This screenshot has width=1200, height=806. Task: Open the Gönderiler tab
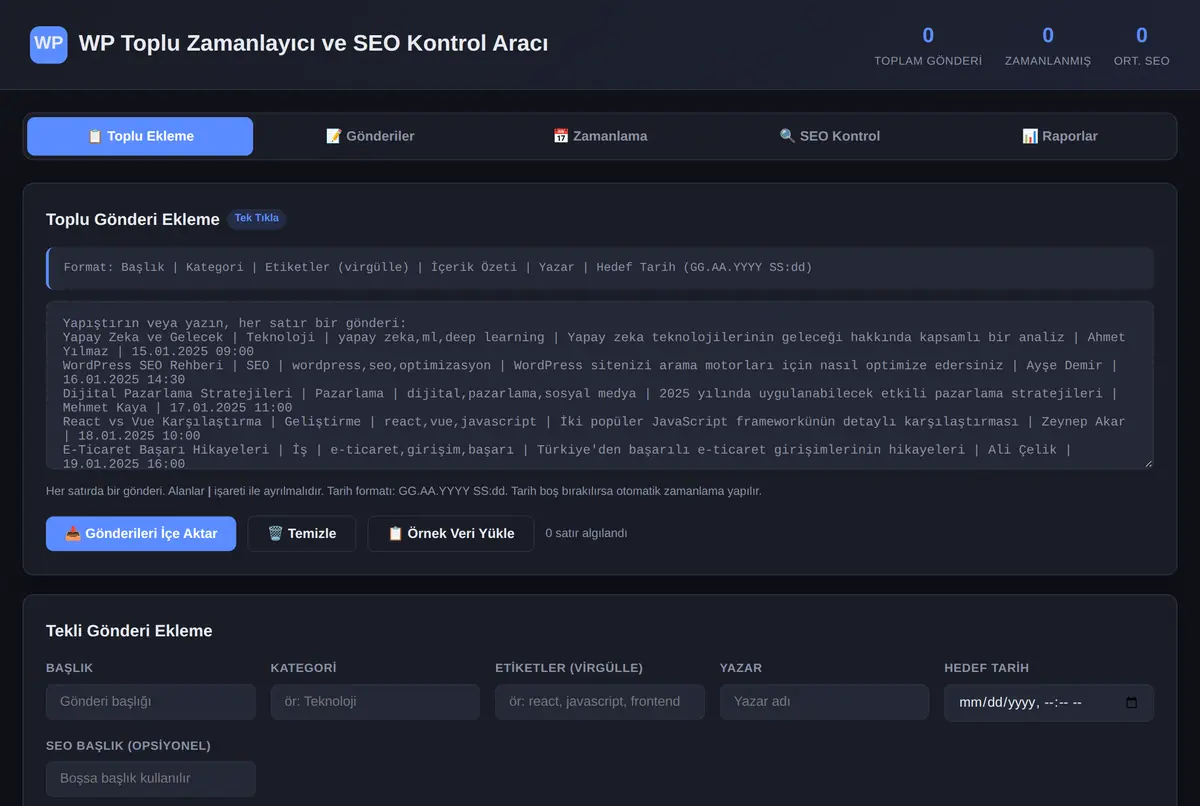pyautogui.click(x=370, y=136)
